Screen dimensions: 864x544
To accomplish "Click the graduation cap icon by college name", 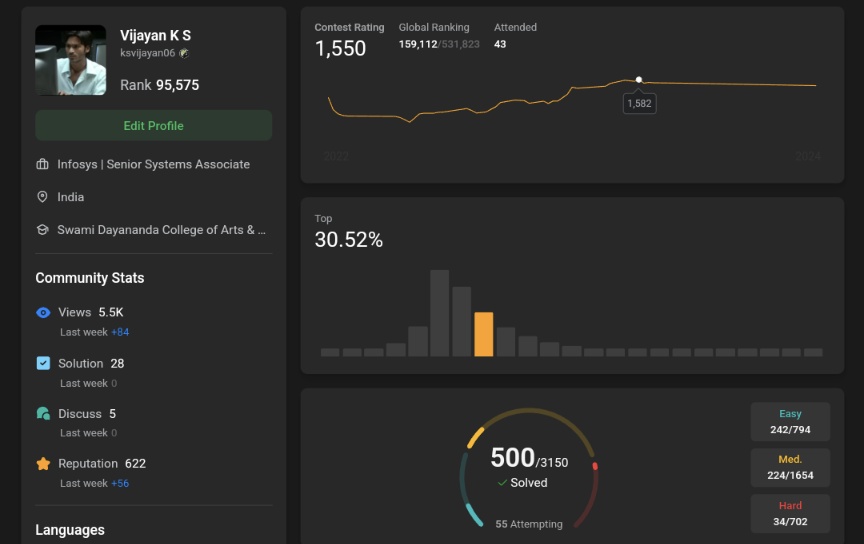I will pos(42,230).
